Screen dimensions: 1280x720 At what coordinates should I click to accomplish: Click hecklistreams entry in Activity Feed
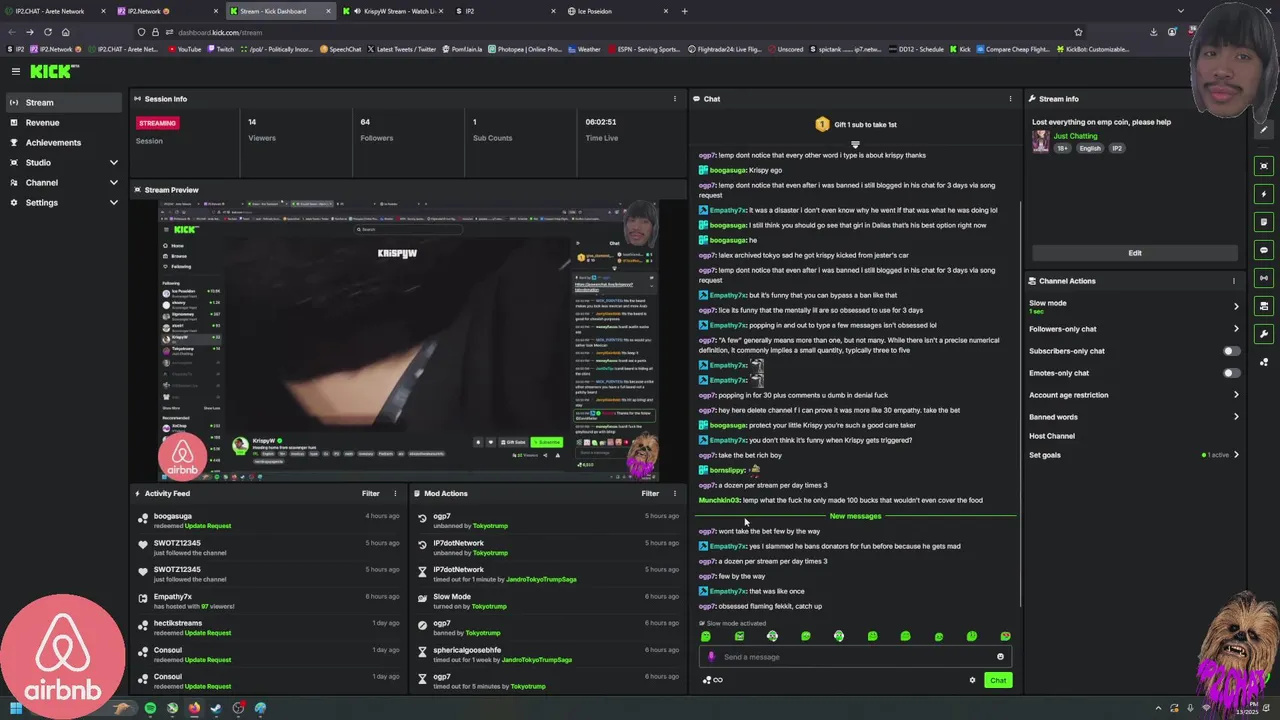pos(270,627)
